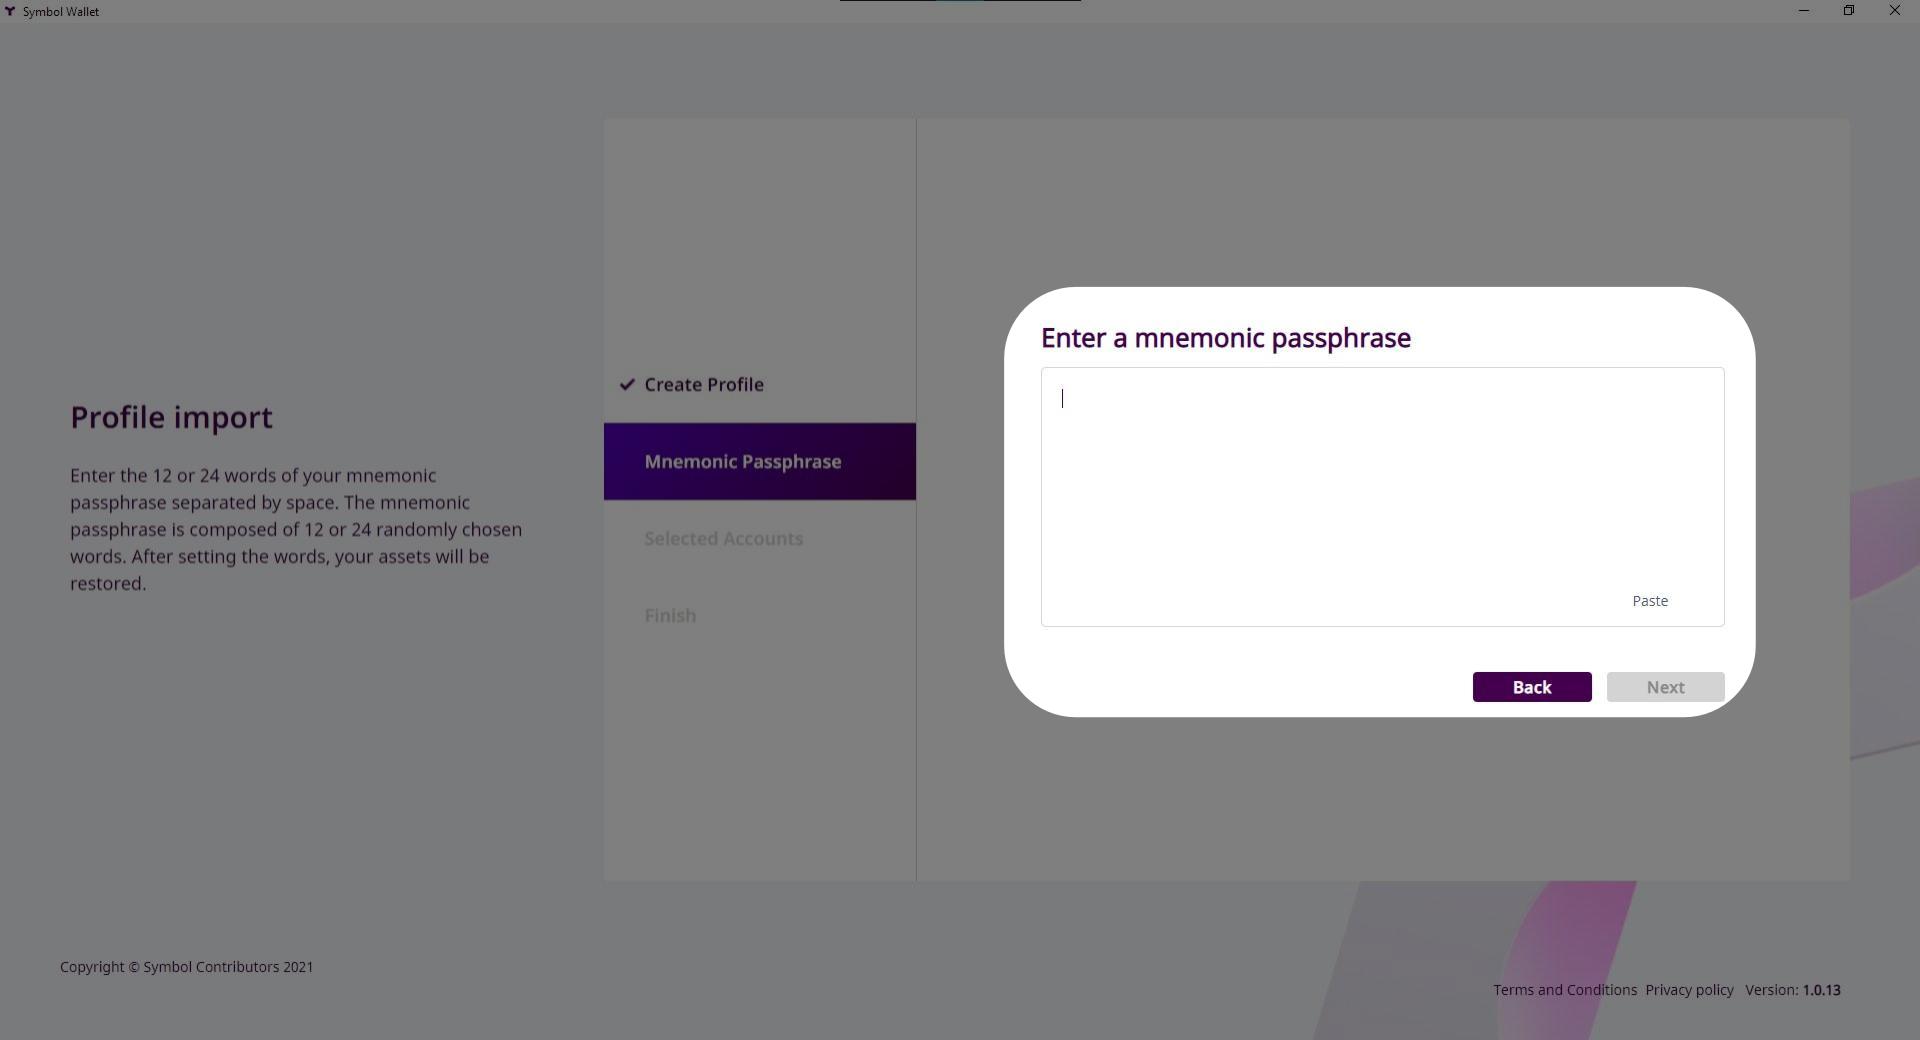This screenshot has height=1040, width=1920.
Task: Select the Create Profile step
Action: pos(703,385)
